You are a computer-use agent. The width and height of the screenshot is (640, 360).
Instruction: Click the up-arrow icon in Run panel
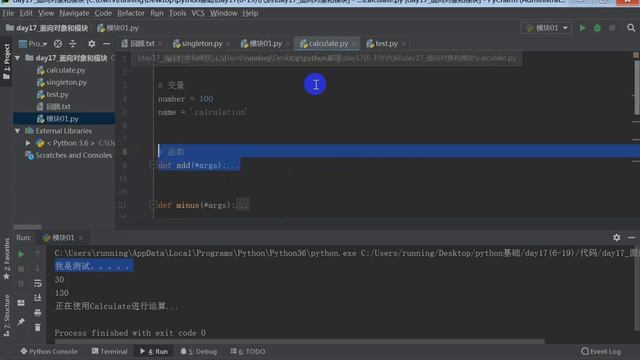(x=38, y=254)
